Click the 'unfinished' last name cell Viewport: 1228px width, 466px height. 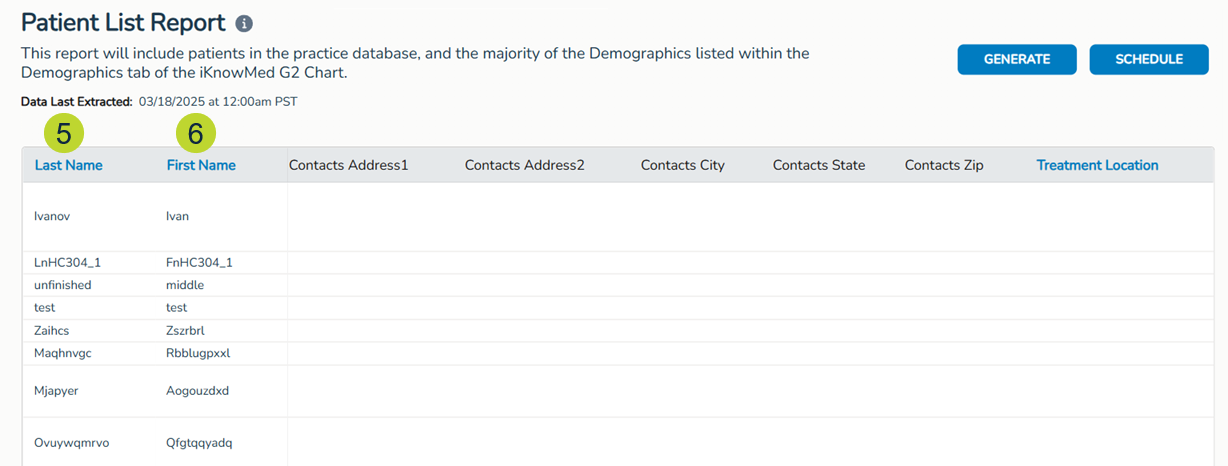click(x=63, y=285)
